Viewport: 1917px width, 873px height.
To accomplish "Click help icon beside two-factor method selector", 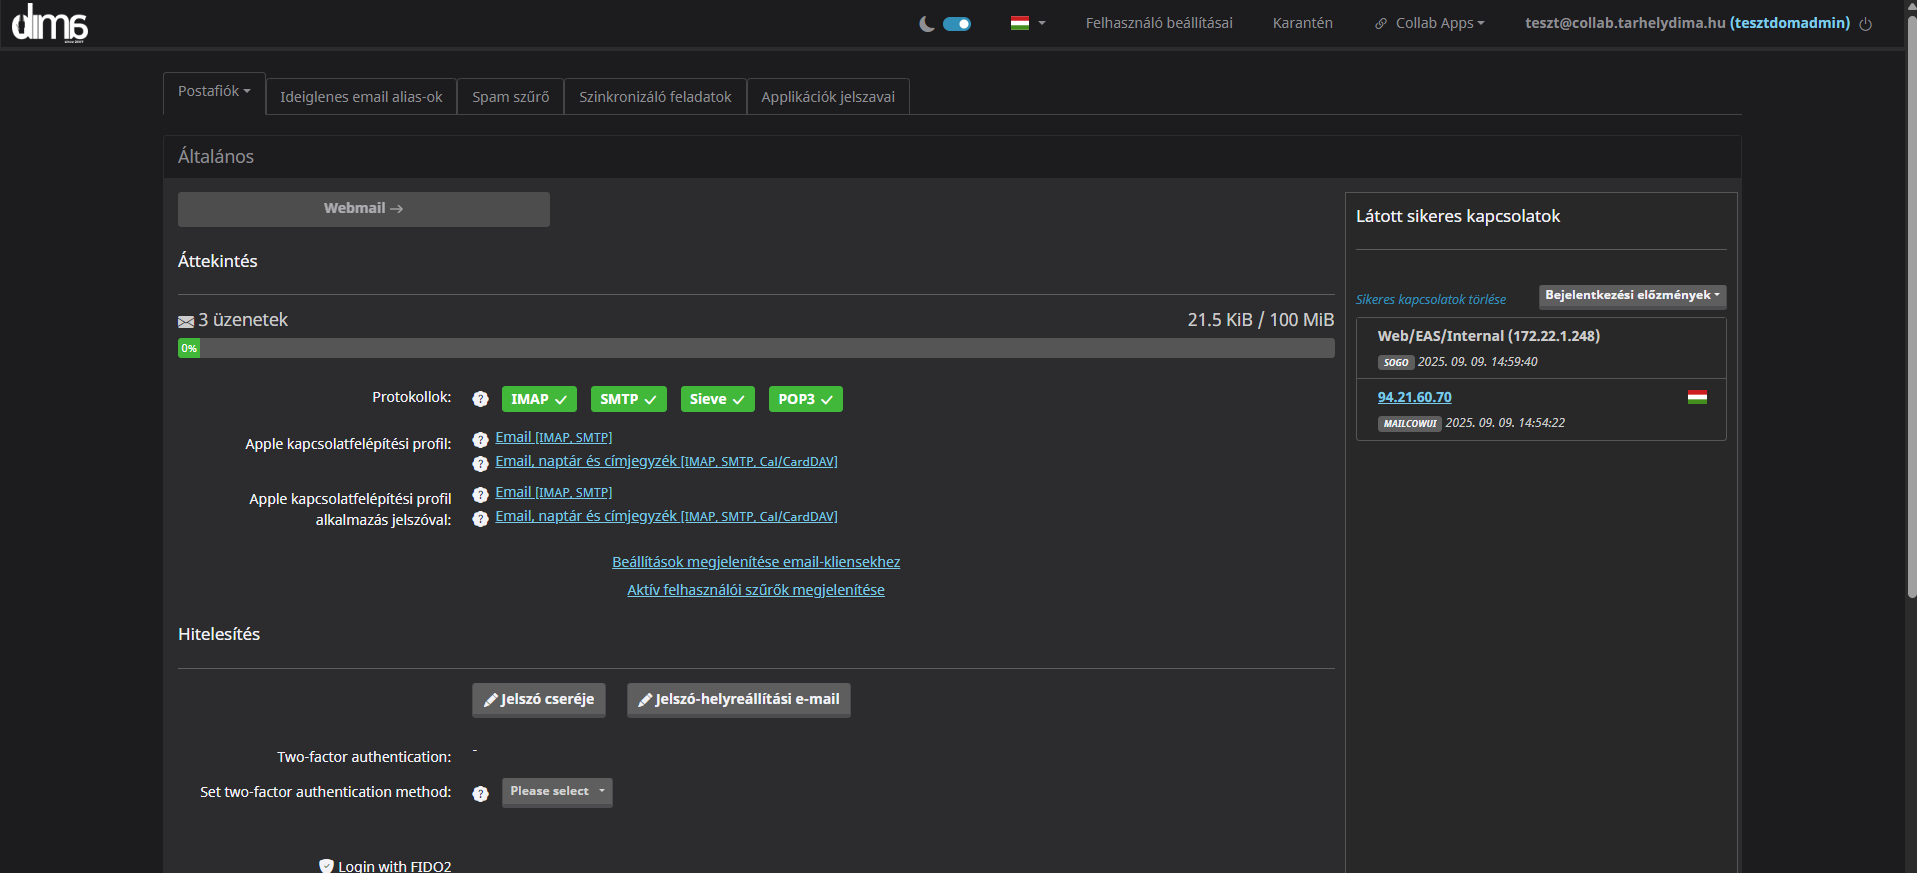I will pyautogui.click(x=480, y=793).
